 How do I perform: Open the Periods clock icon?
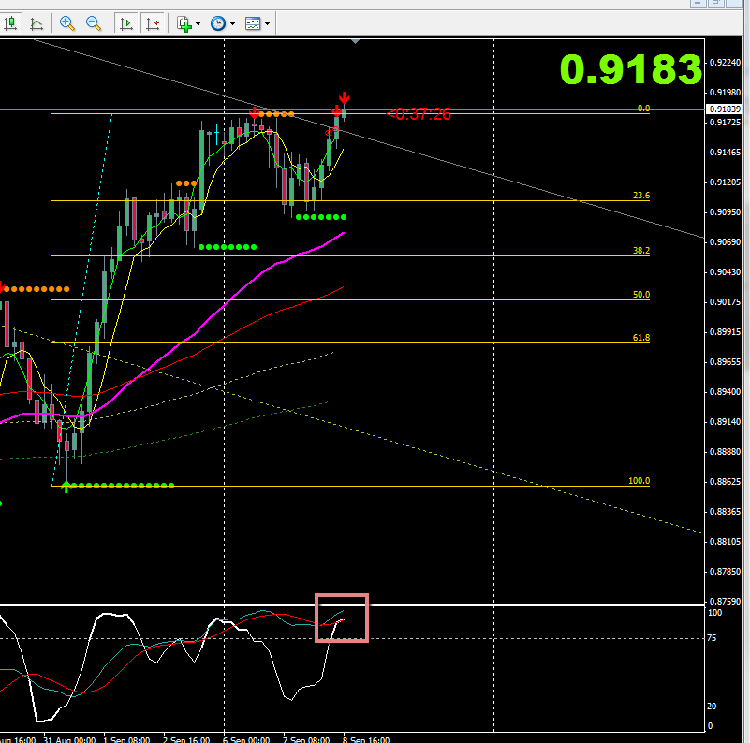coord(219,23)
